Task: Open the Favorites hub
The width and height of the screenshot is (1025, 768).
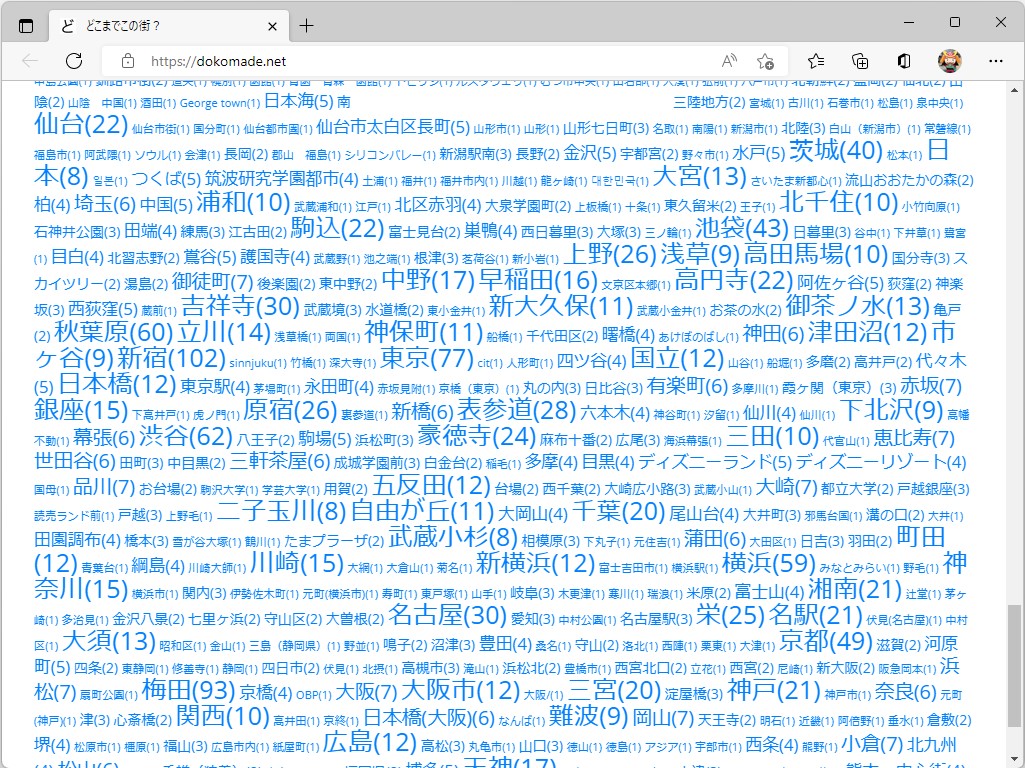Action: [x=816, y=60]
